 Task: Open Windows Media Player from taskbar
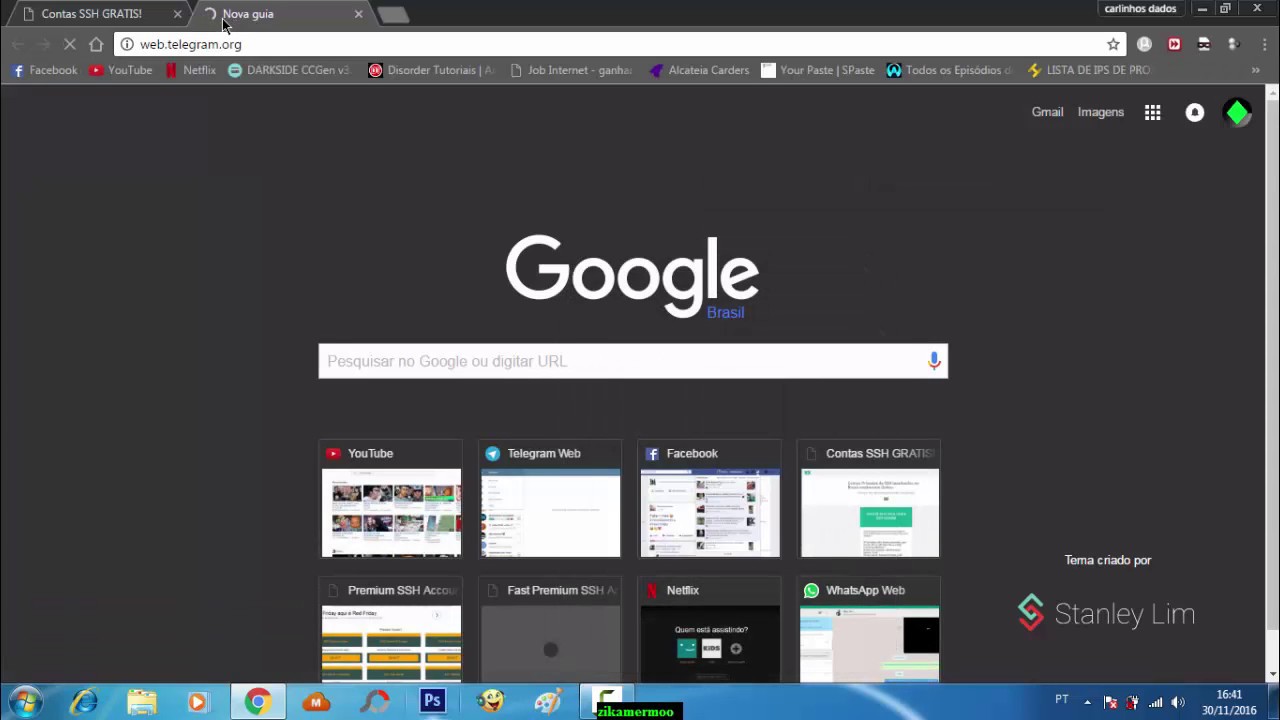[197, 702]
